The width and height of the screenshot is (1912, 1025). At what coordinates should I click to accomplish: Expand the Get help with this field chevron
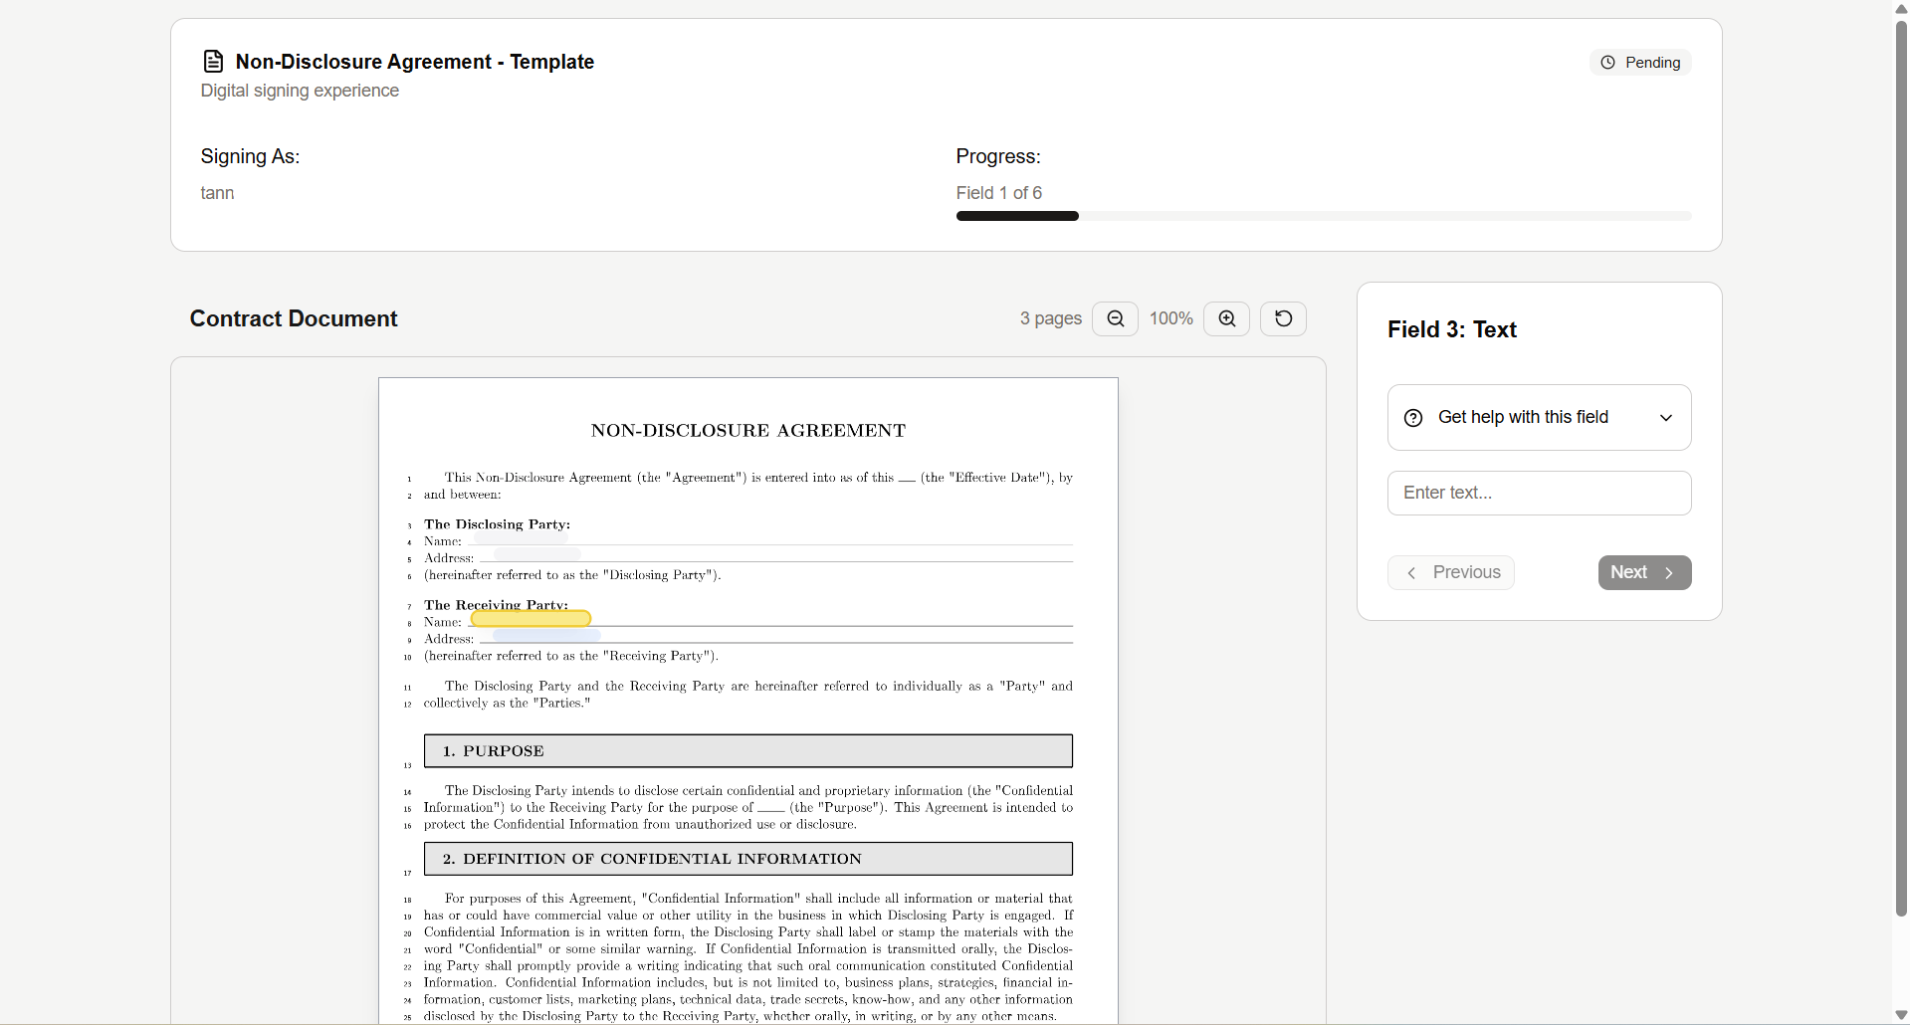(x=1666, y=418)
